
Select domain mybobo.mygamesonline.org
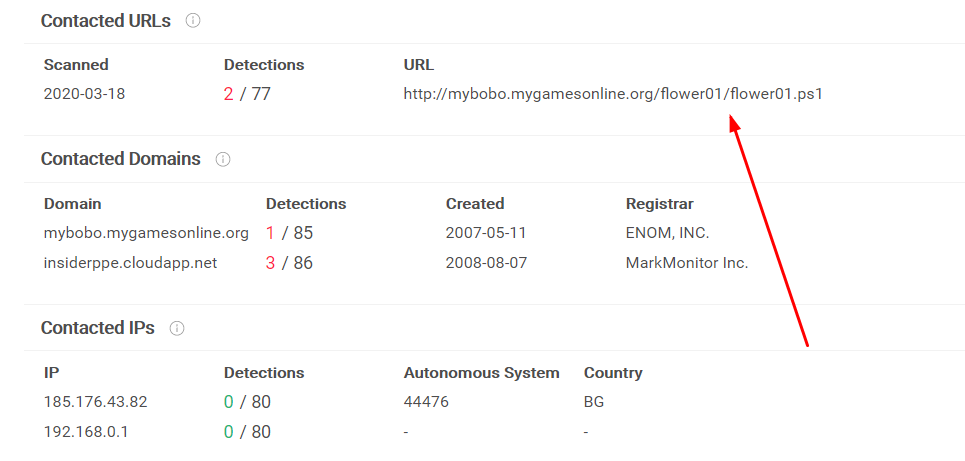click(146, 233)
